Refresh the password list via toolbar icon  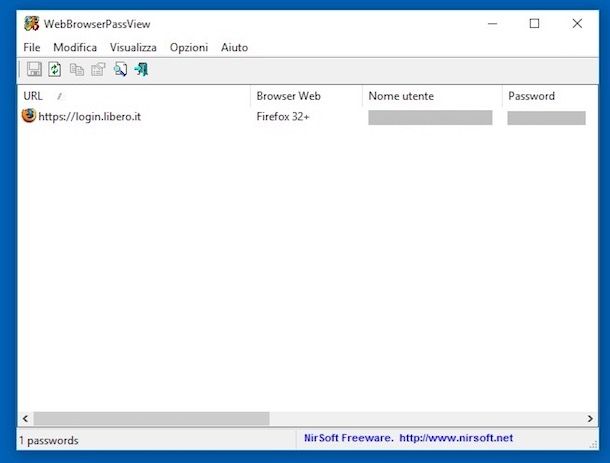click(x=54, y=69)
